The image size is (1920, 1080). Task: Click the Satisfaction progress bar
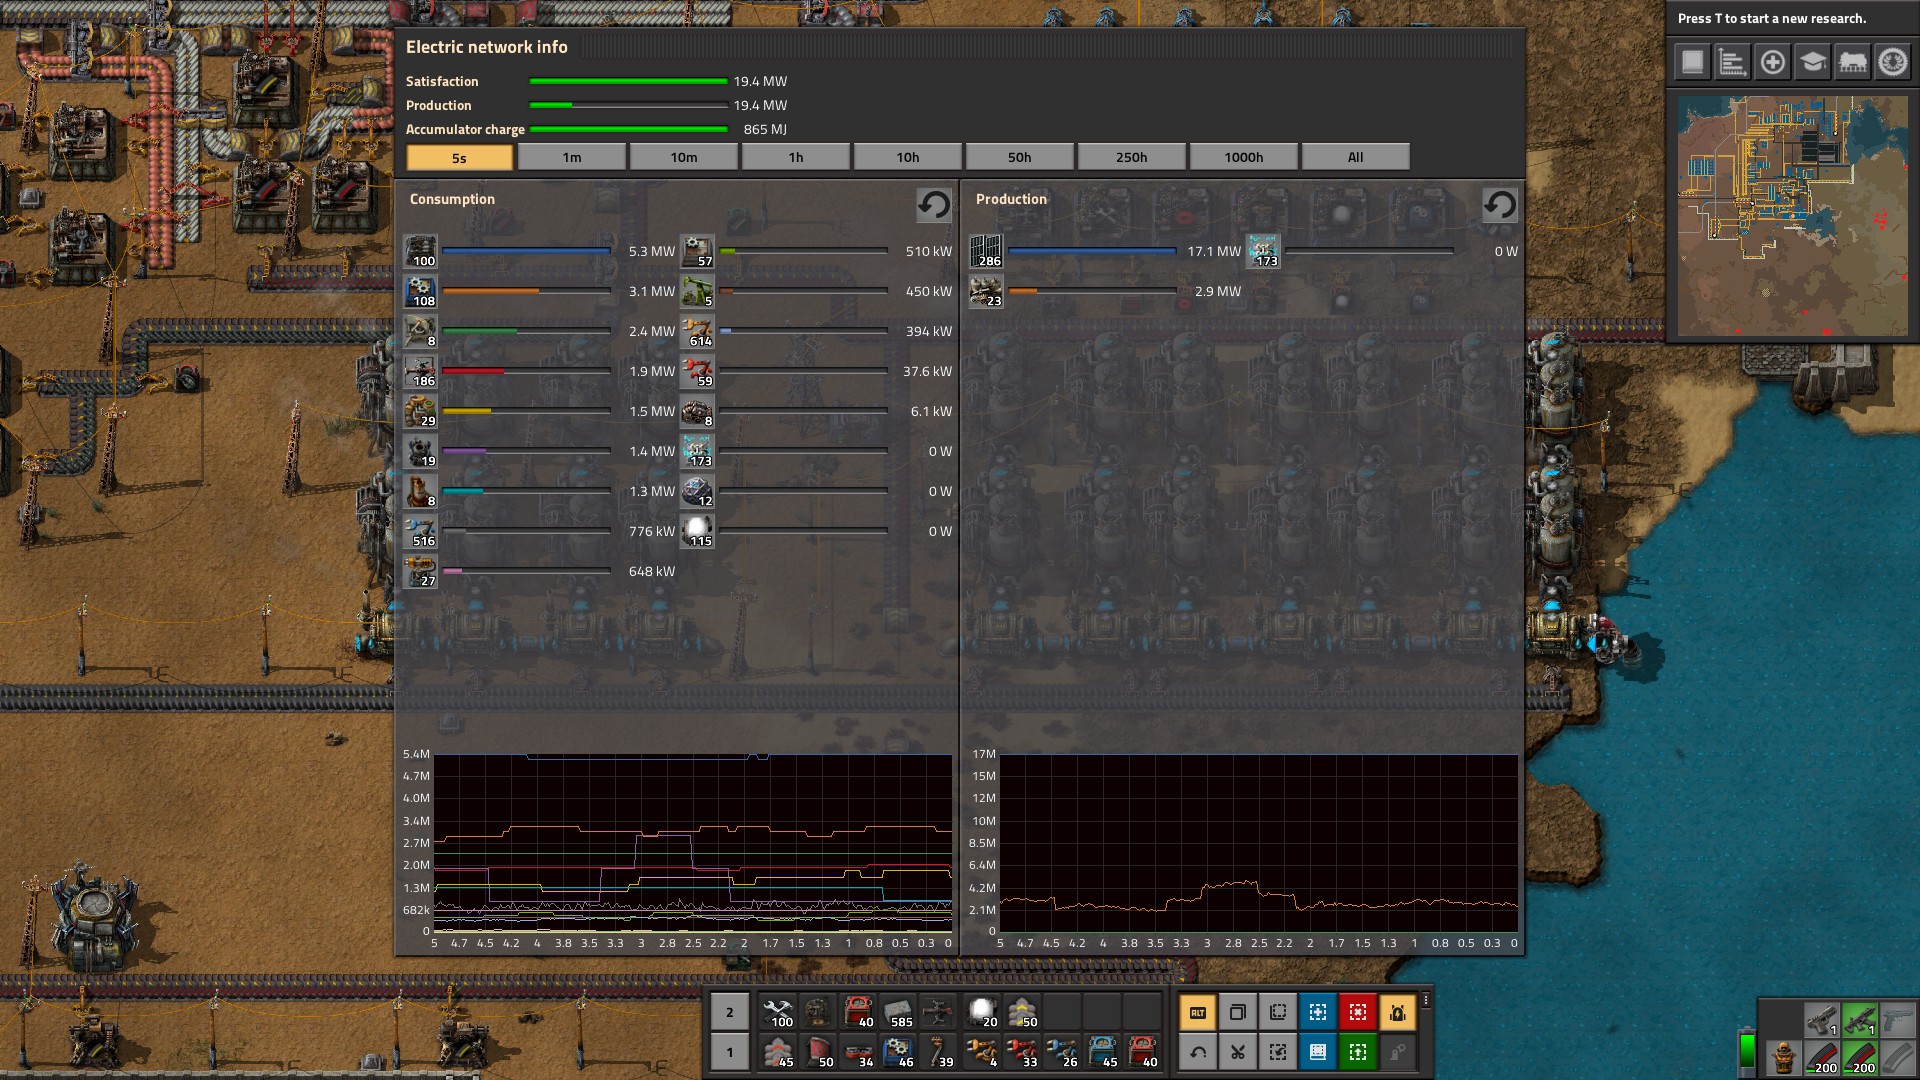point(628,81)
